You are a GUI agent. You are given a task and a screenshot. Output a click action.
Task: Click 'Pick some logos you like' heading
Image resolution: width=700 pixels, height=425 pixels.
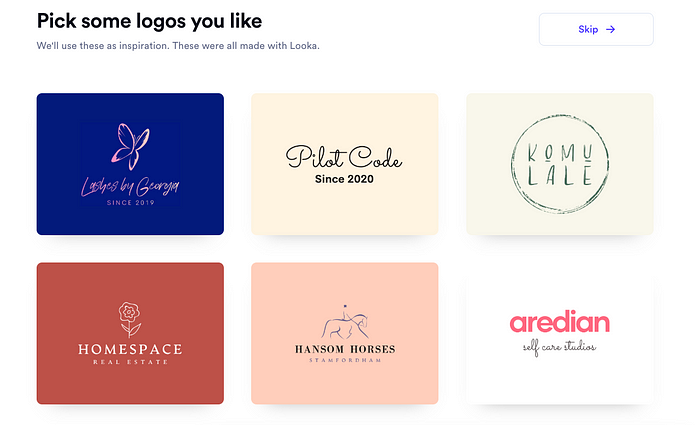149,21
